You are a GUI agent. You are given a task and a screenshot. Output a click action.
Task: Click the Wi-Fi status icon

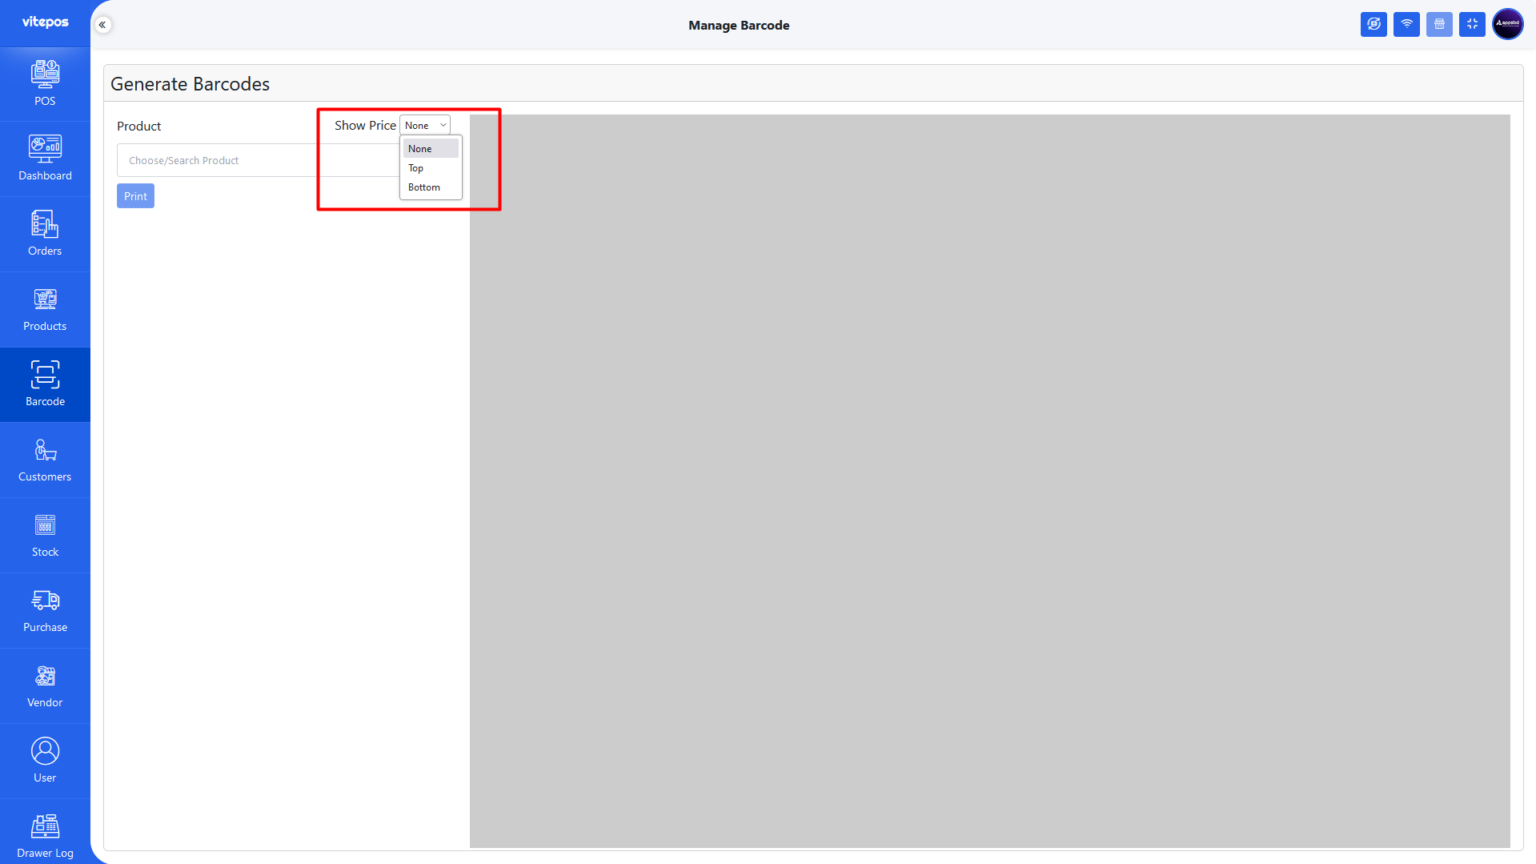(1407, 24)
